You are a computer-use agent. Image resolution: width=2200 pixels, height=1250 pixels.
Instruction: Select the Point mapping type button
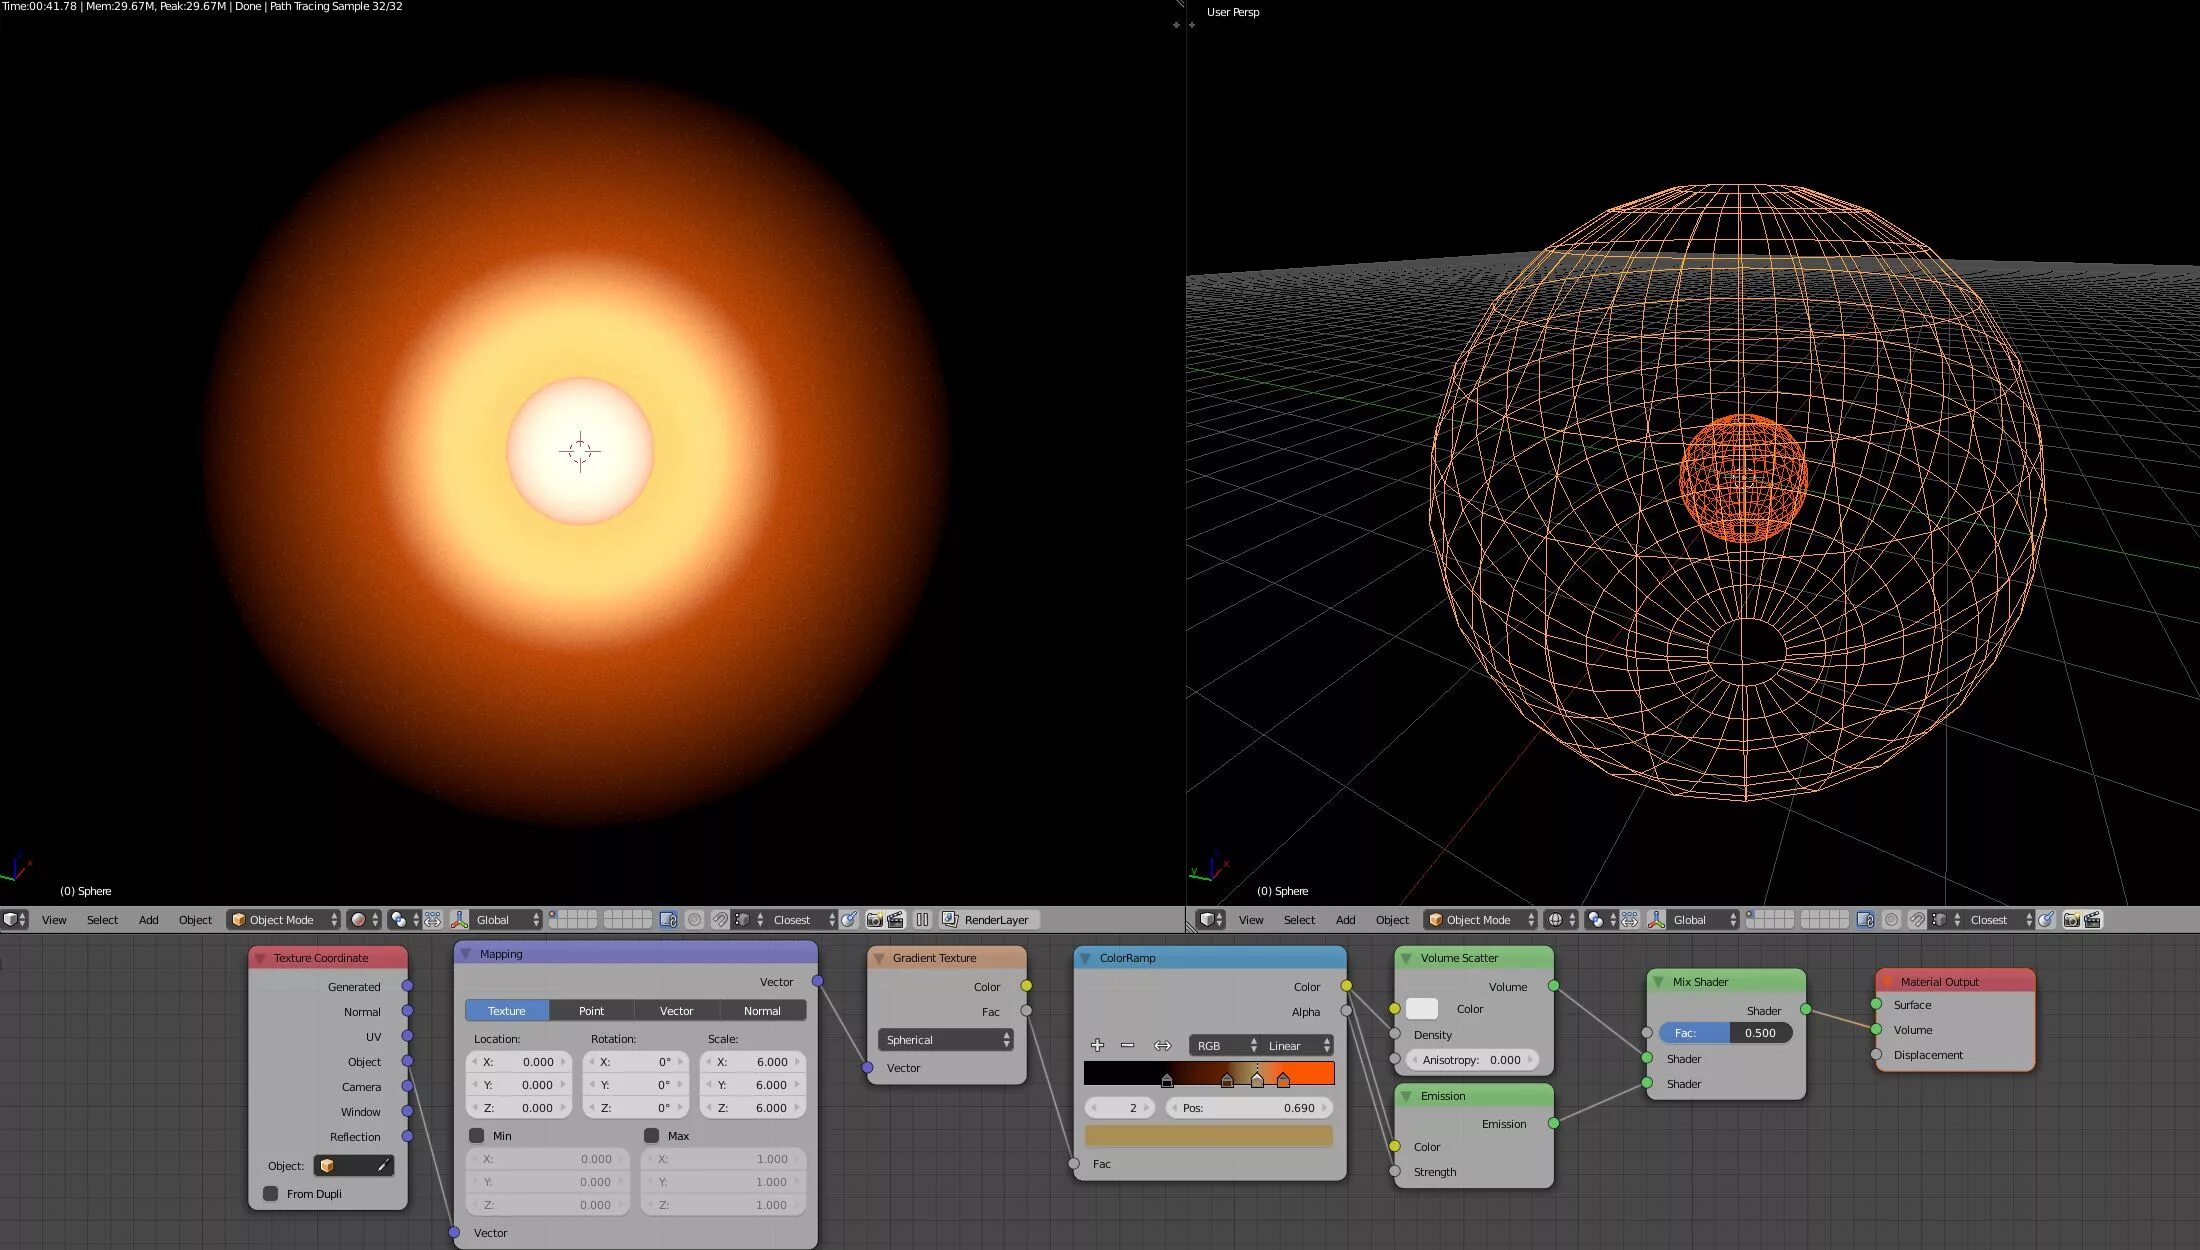click(591, 1011)
